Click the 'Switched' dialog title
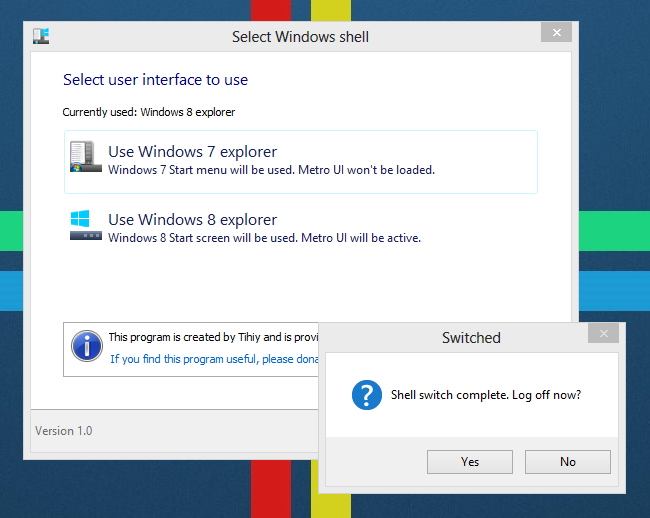Screen dimensions: 650x518 471,338
